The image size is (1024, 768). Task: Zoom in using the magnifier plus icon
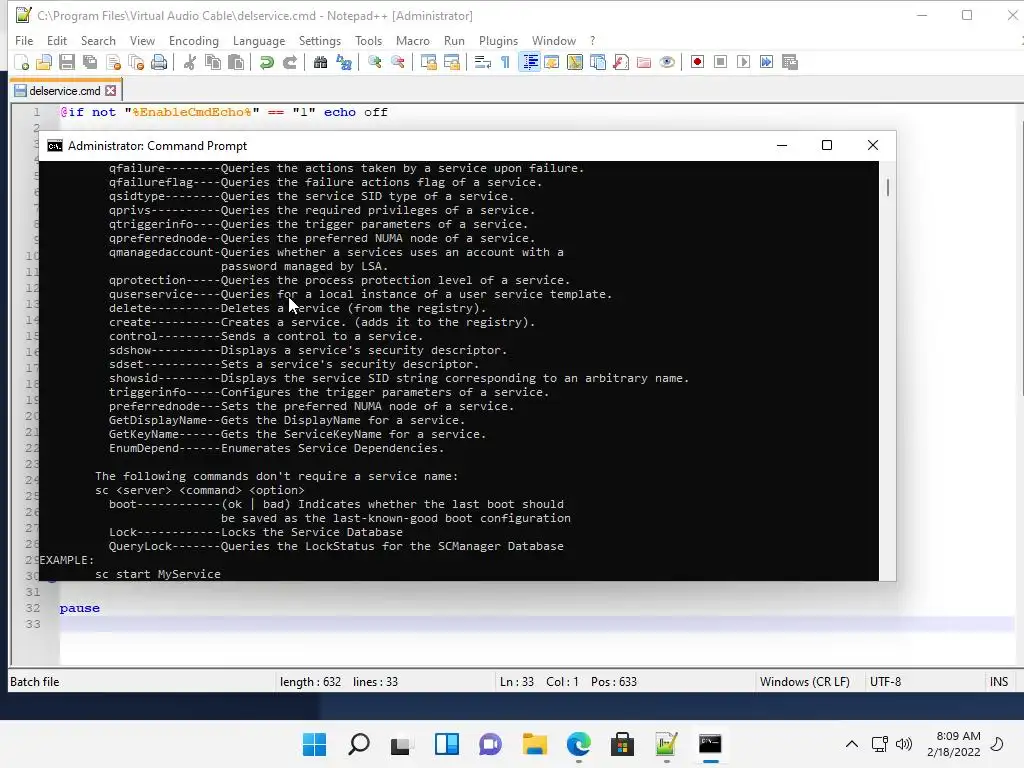tap(374, 62)
